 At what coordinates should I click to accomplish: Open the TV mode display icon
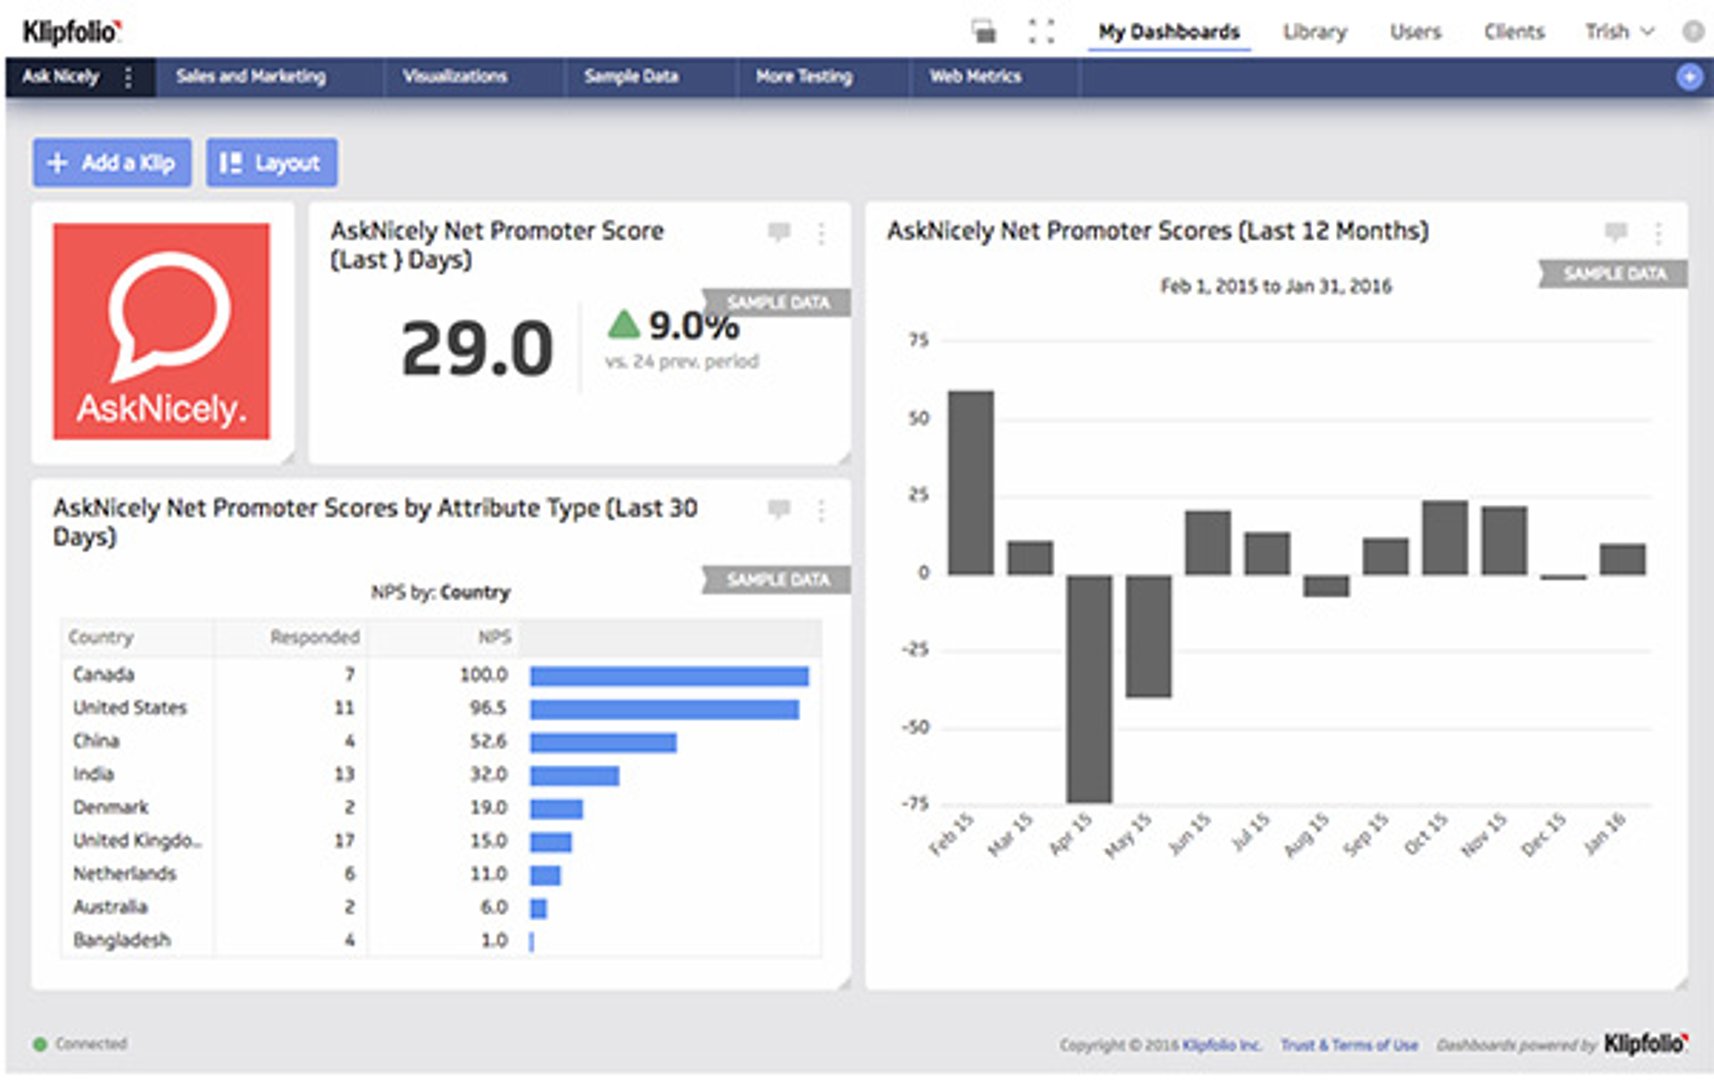[x=984, y=31]
